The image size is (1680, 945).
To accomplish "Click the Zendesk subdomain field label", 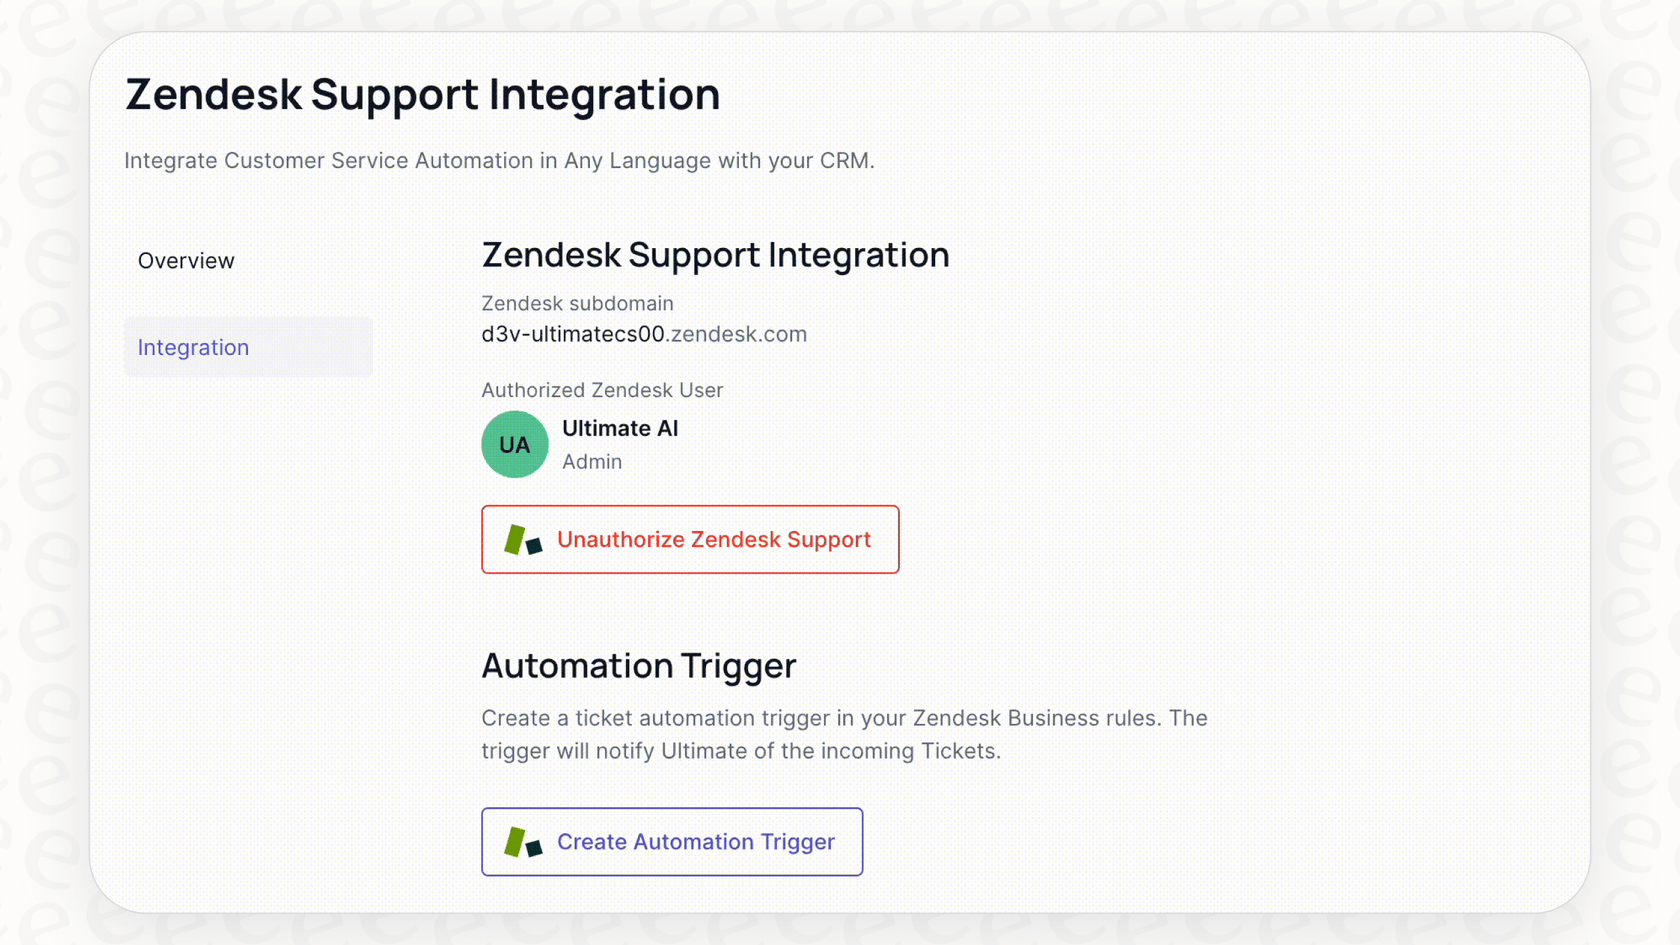I will pyautogui.click(x=578, y=303).
